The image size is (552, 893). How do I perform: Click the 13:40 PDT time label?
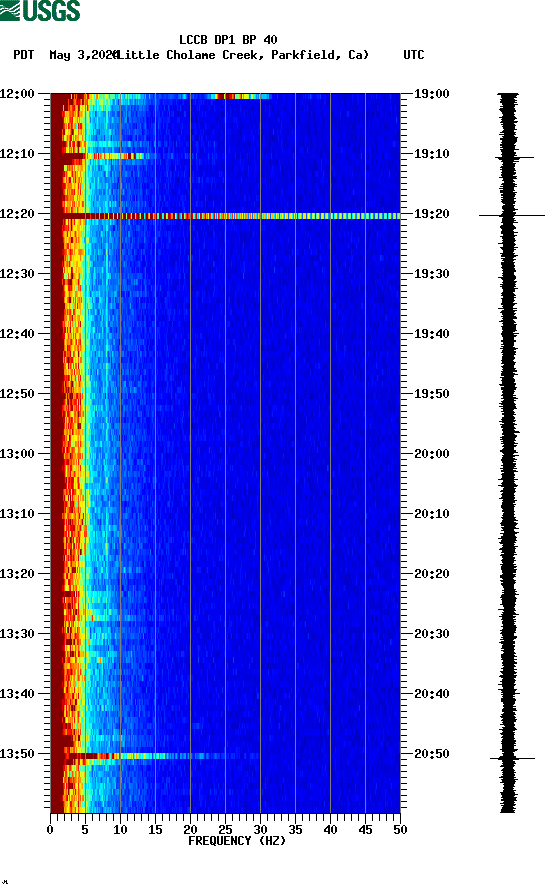coord(17,694)
